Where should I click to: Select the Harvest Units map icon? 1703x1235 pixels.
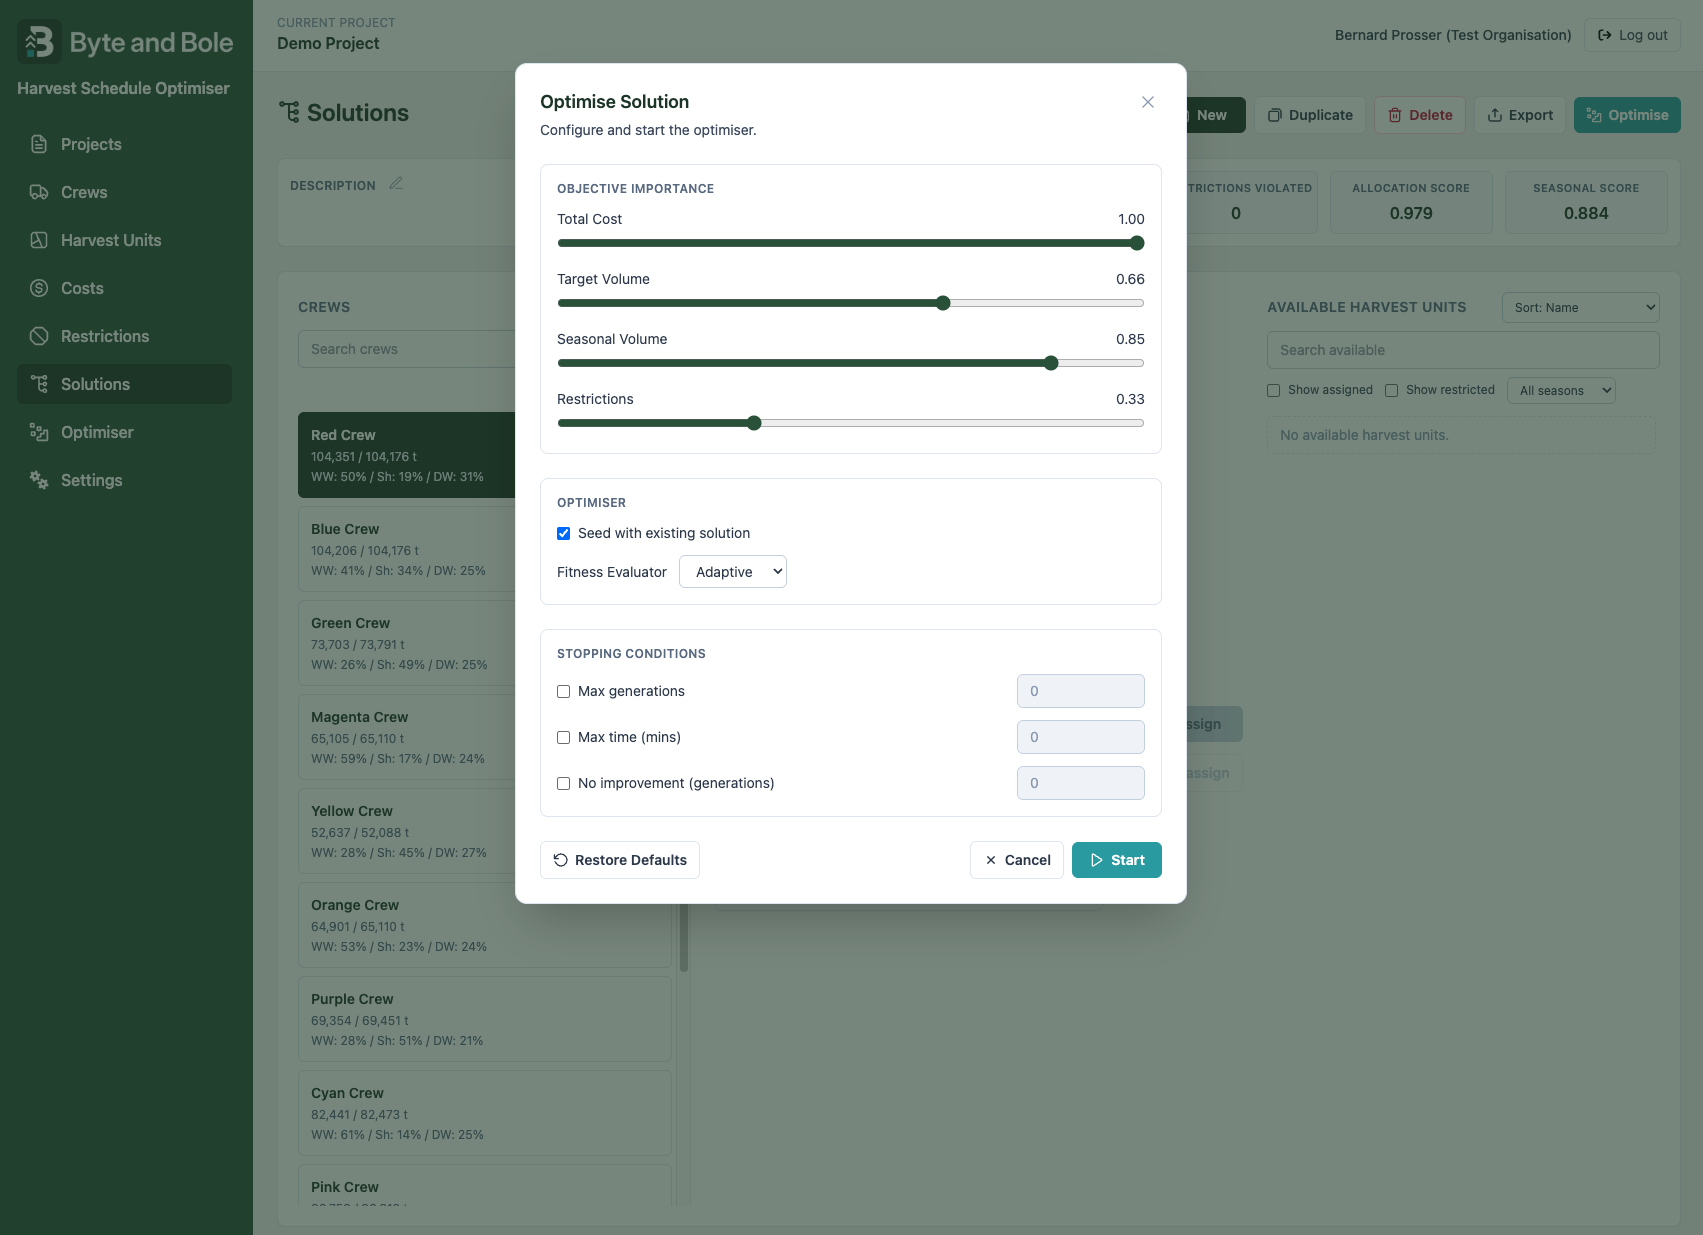point(39,240)
